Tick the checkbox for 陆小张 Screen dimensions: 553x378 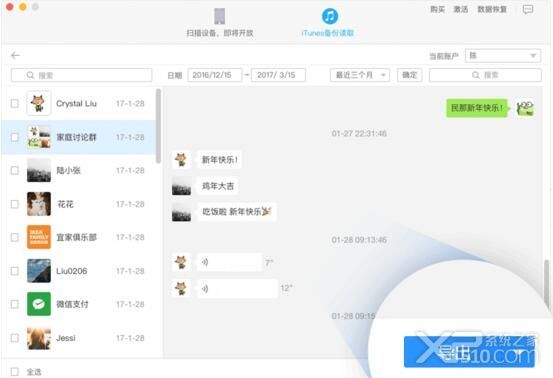tap(15, 170)
